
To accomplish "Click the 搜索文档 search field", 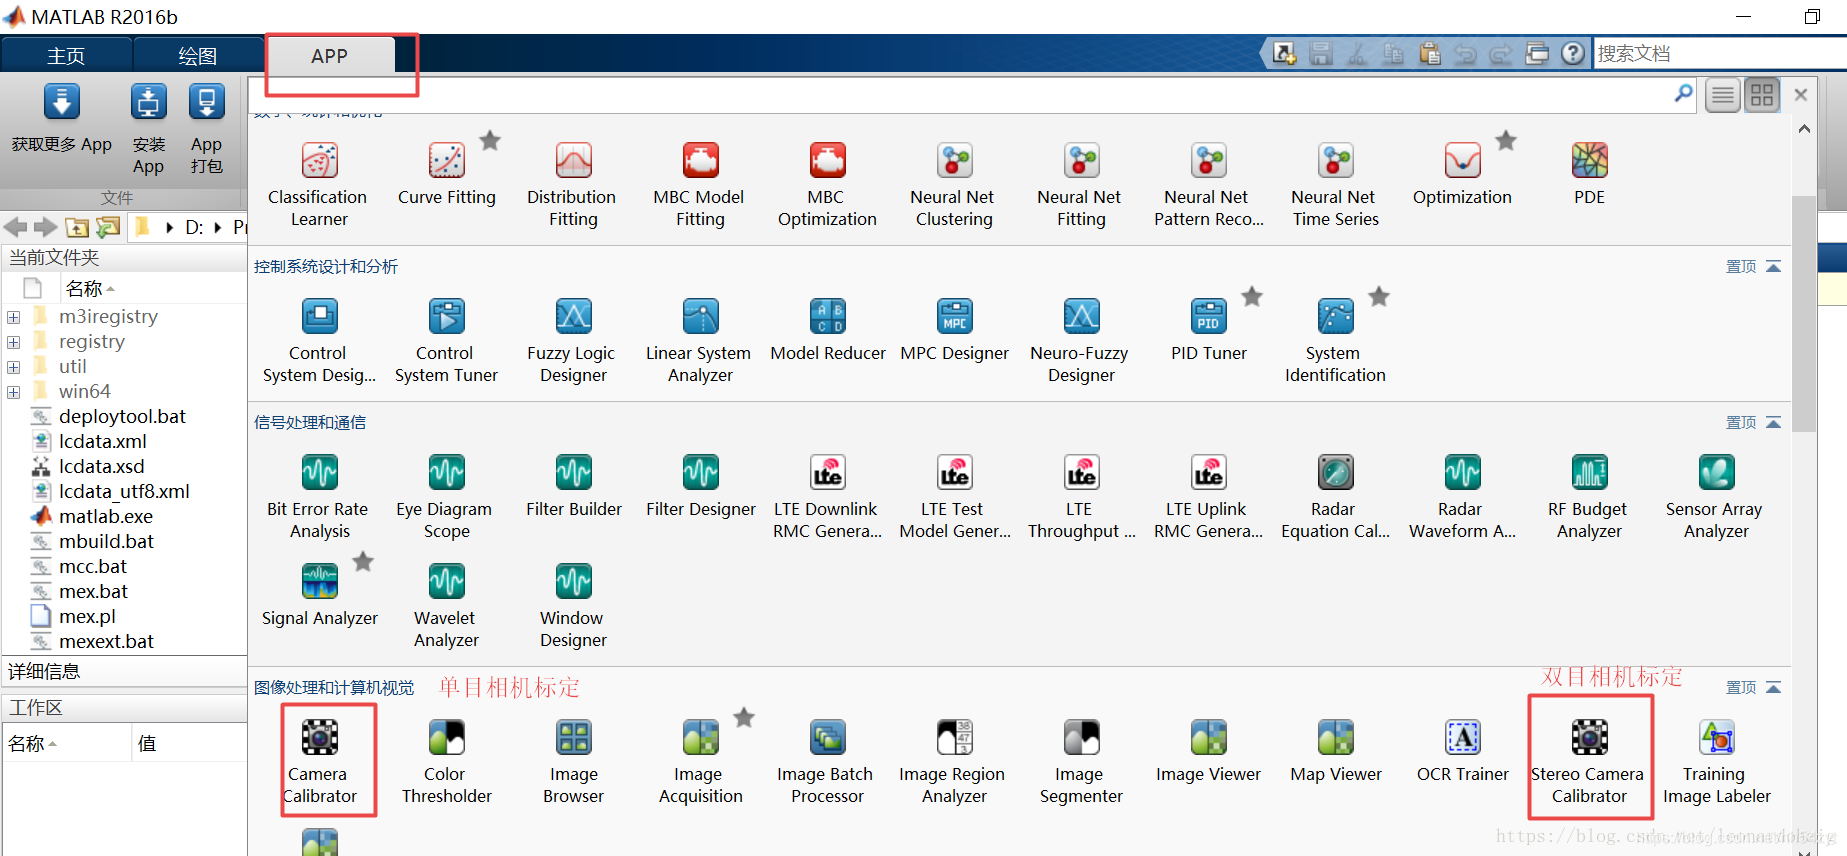I will 1719,53.
